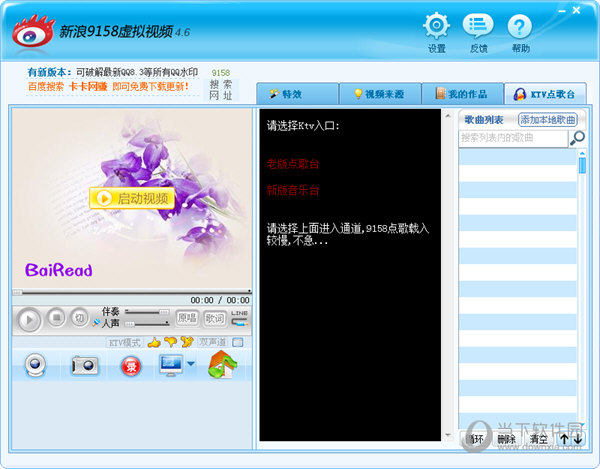Click the thumbs-down boo icon
The height and width of the screenshot is (469, 600).
pyautogui.click(x=170, y=342)
